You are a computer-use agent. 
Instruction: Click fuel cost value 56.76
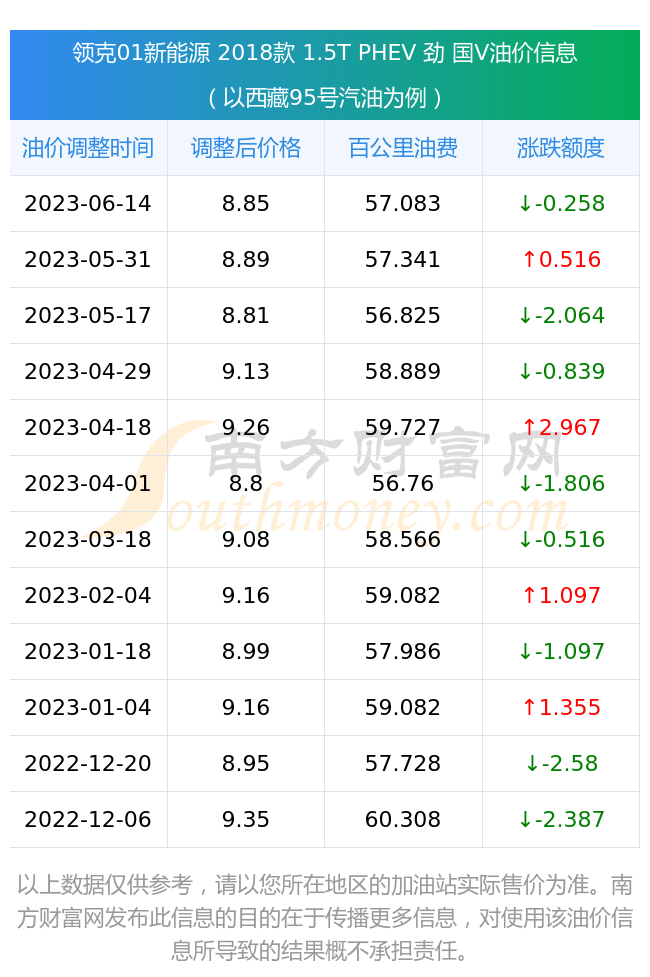(x=403, y=484)
